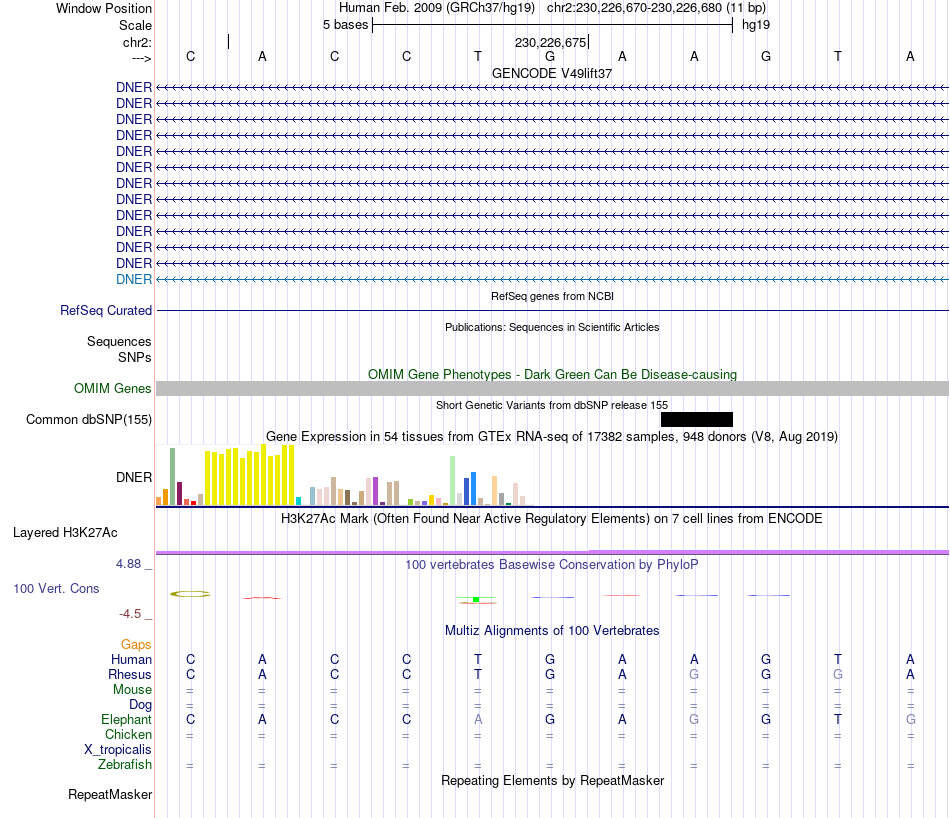Click the Window Position track label

[x=104, y=8]
